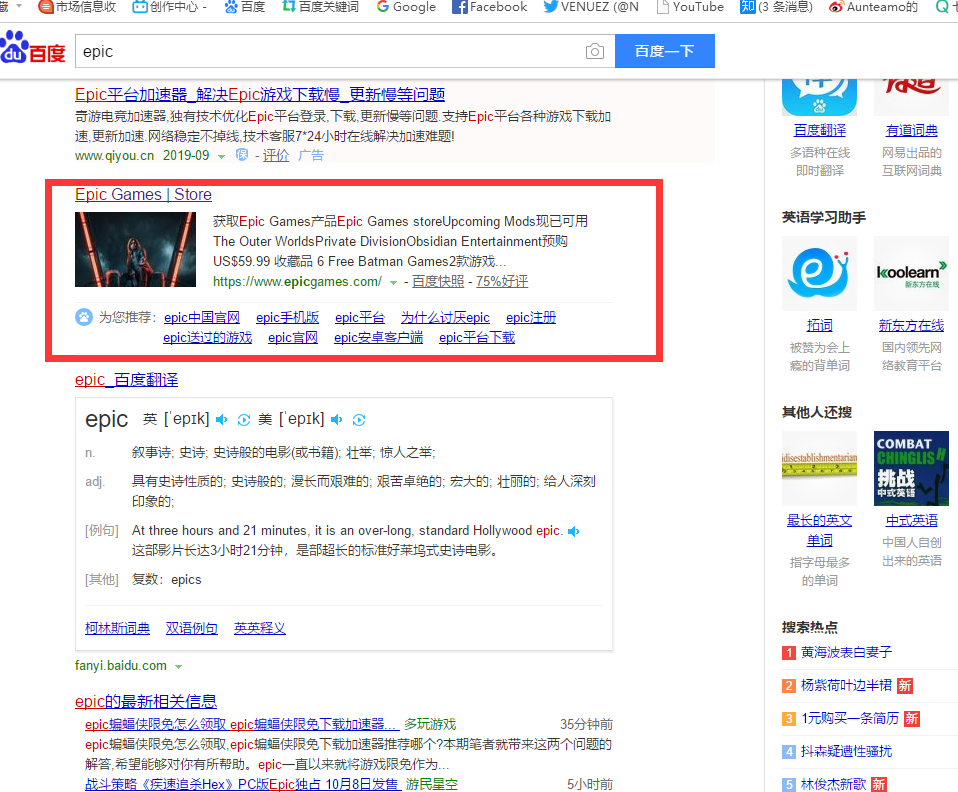Open the Facebook bookmark

(490, 7)
